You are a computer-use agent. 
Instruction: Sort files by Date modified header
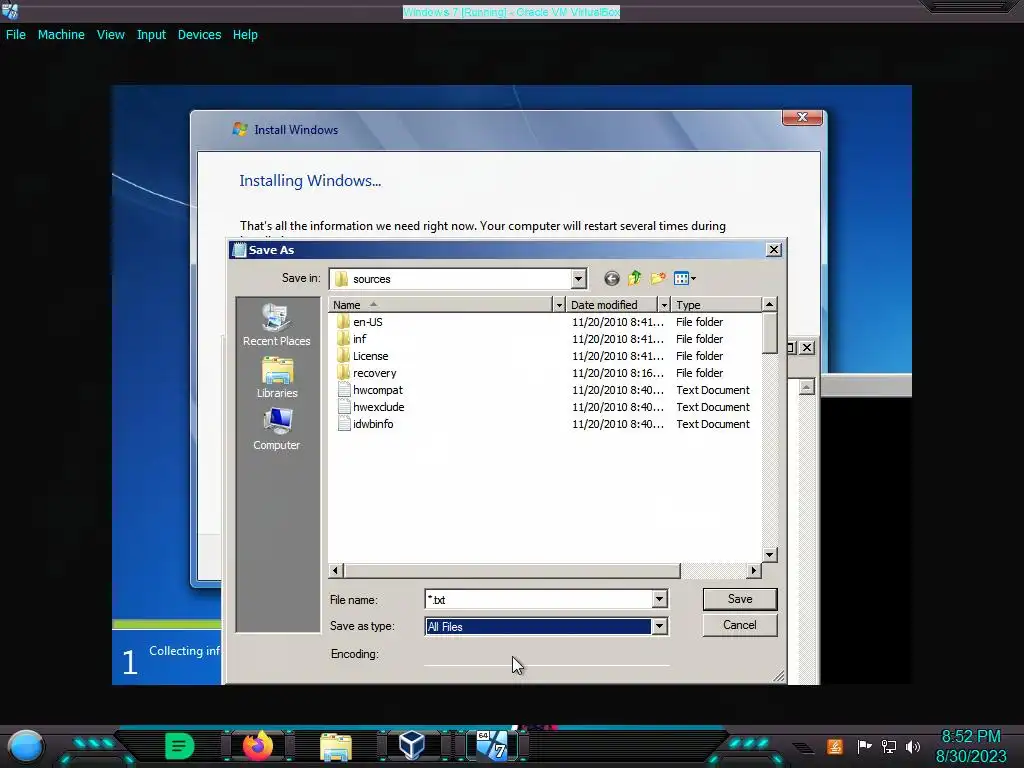coord(612,305)
